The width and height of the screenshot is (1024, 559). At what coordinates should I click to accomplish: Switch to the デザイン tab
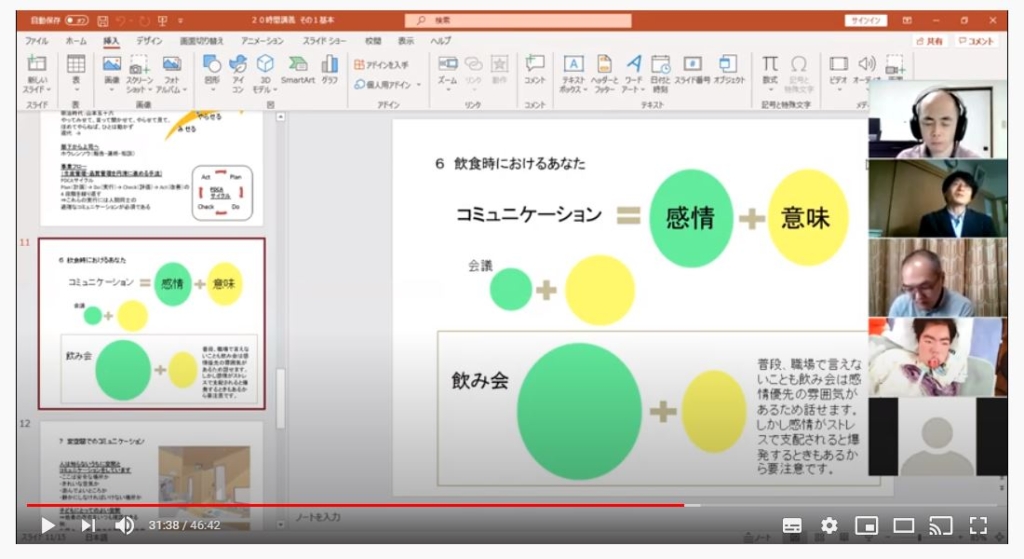tap(149, 40)
